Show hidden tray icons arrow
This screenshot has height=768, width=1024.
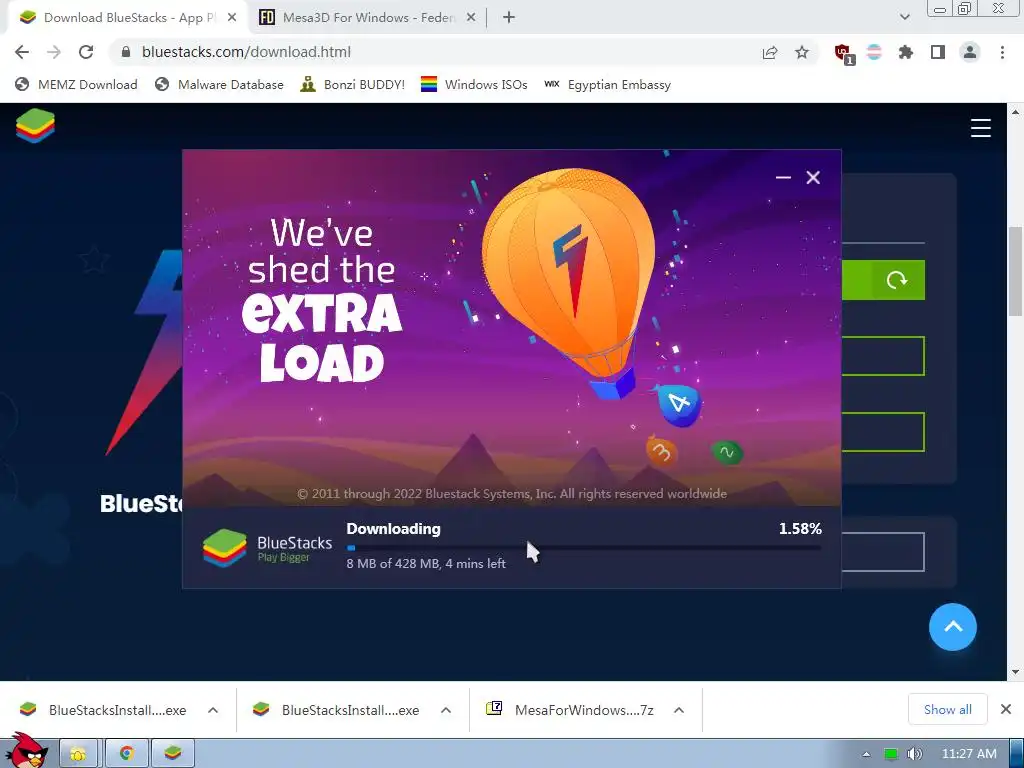pos(867,754)
